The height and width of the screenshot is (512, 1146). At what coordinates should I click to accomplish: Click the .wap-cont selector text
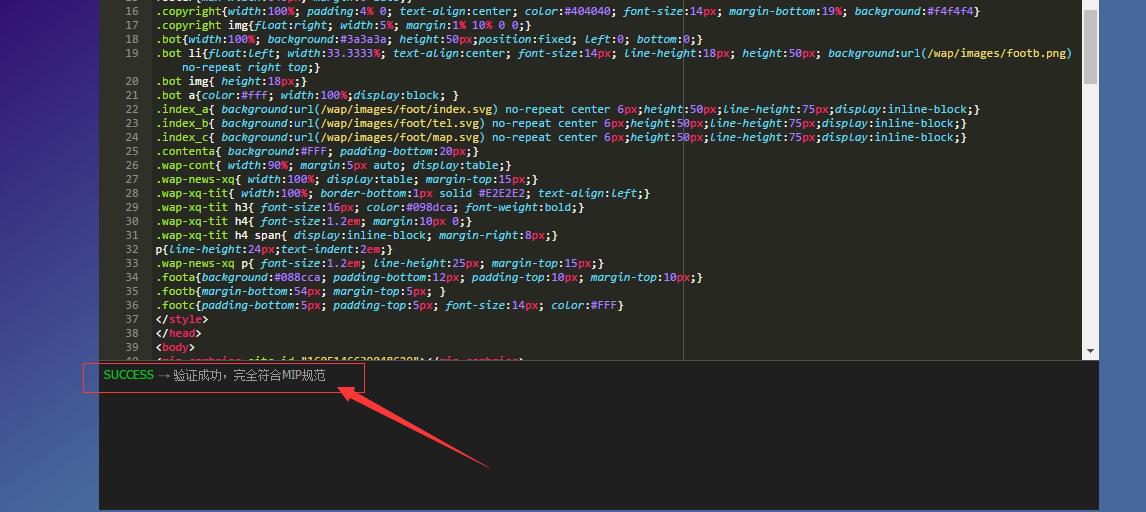(x=184, y=165)
